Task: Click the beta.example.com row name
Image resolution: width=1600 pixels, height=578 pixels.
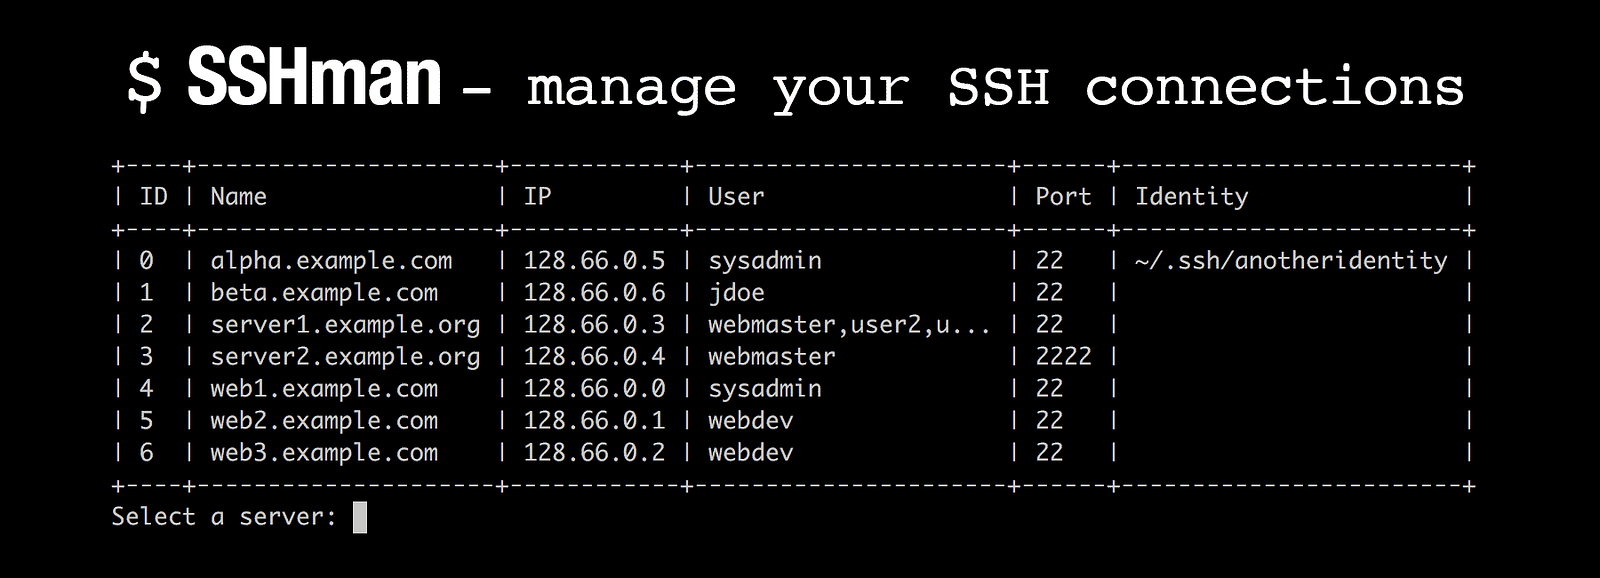Action: tap(324, 293)
